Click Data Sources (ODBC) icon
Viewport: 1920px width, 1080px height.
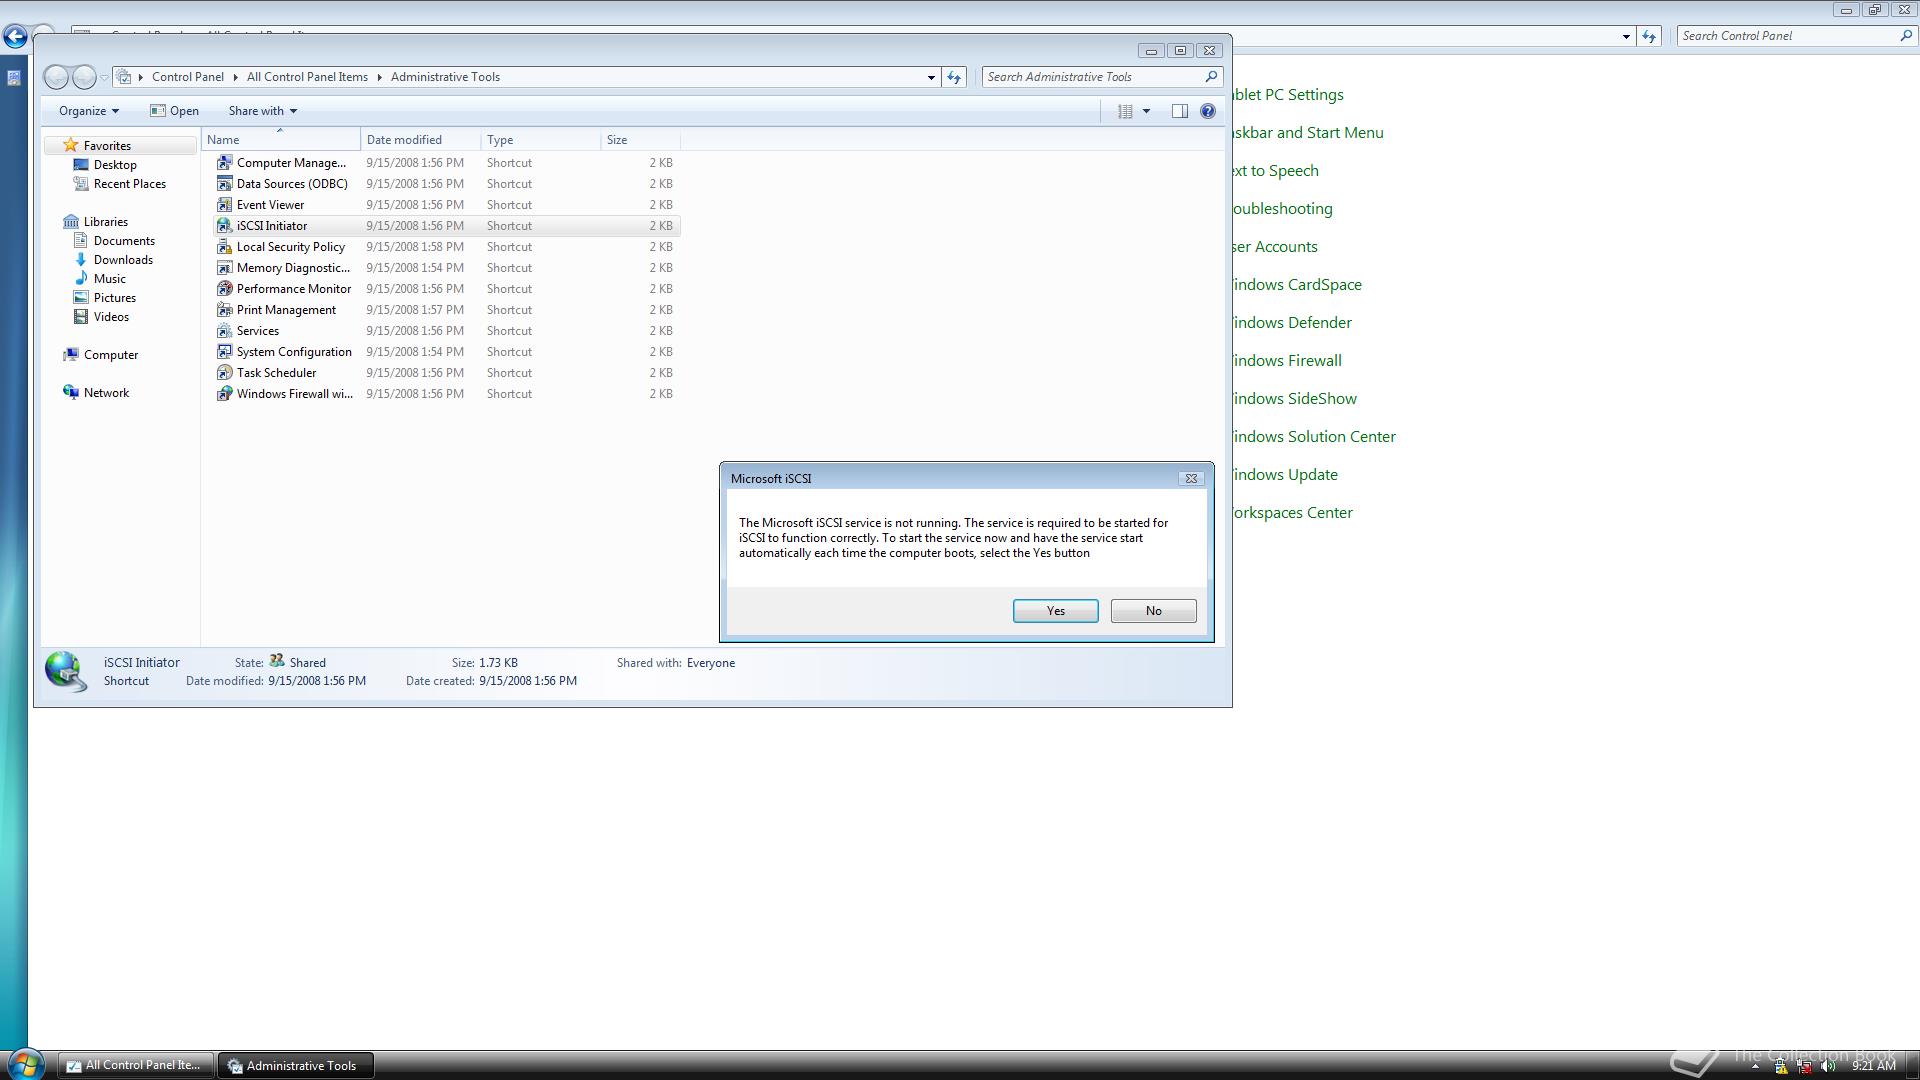pos(225,184)
